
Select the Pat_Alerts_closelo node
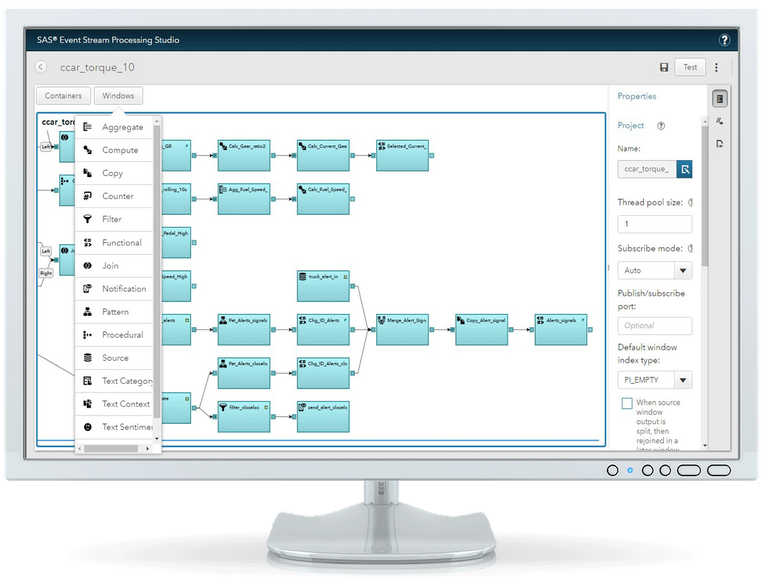pyautogui.click(x=244, y=373)
